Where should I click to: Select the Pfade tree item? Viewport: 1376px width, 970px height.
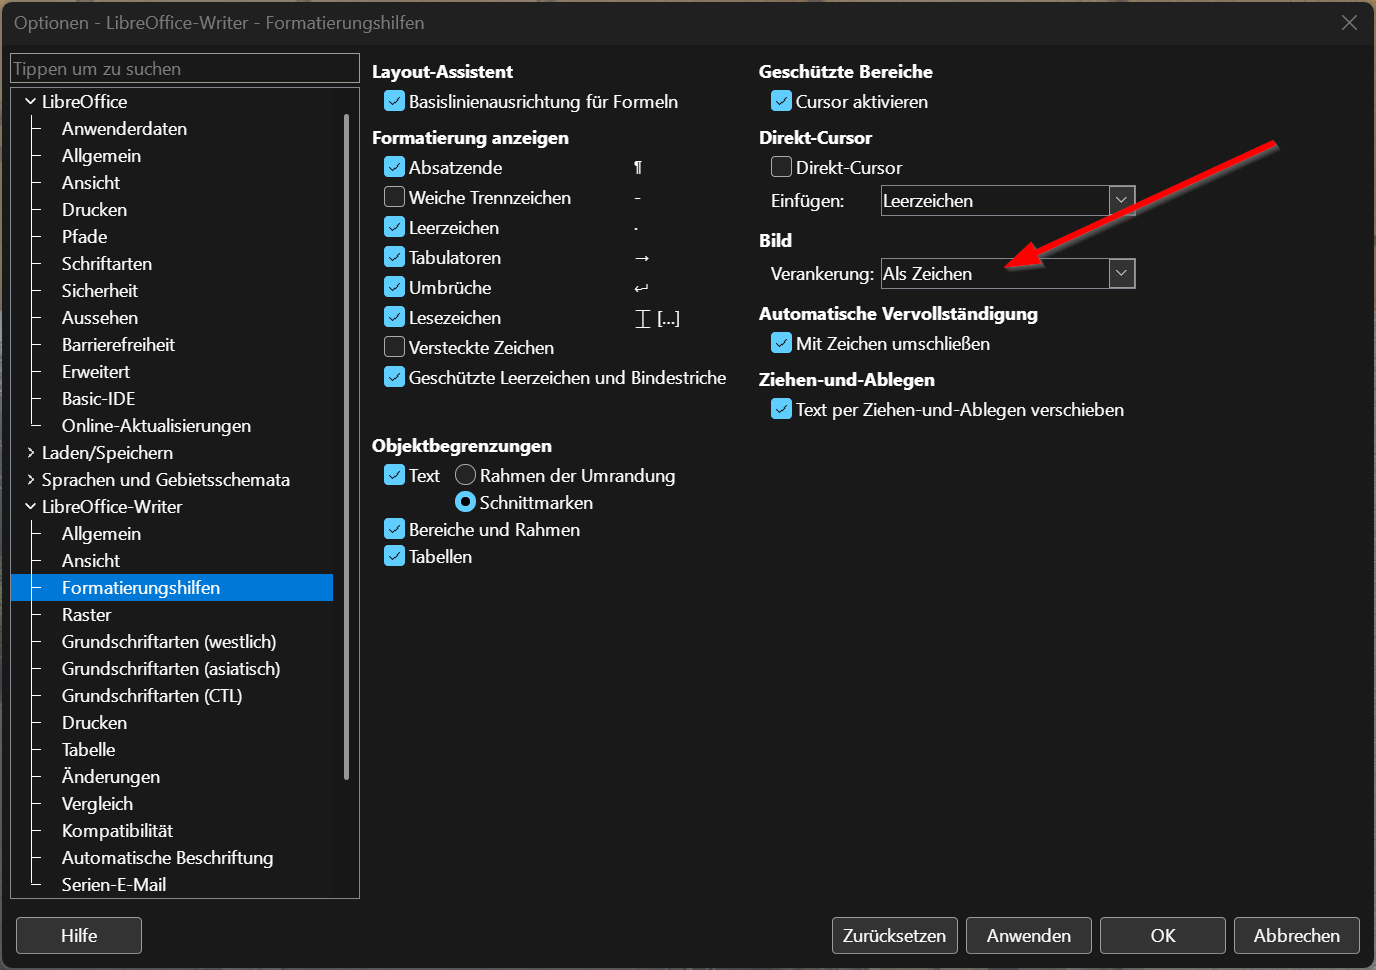click(84, 237)
